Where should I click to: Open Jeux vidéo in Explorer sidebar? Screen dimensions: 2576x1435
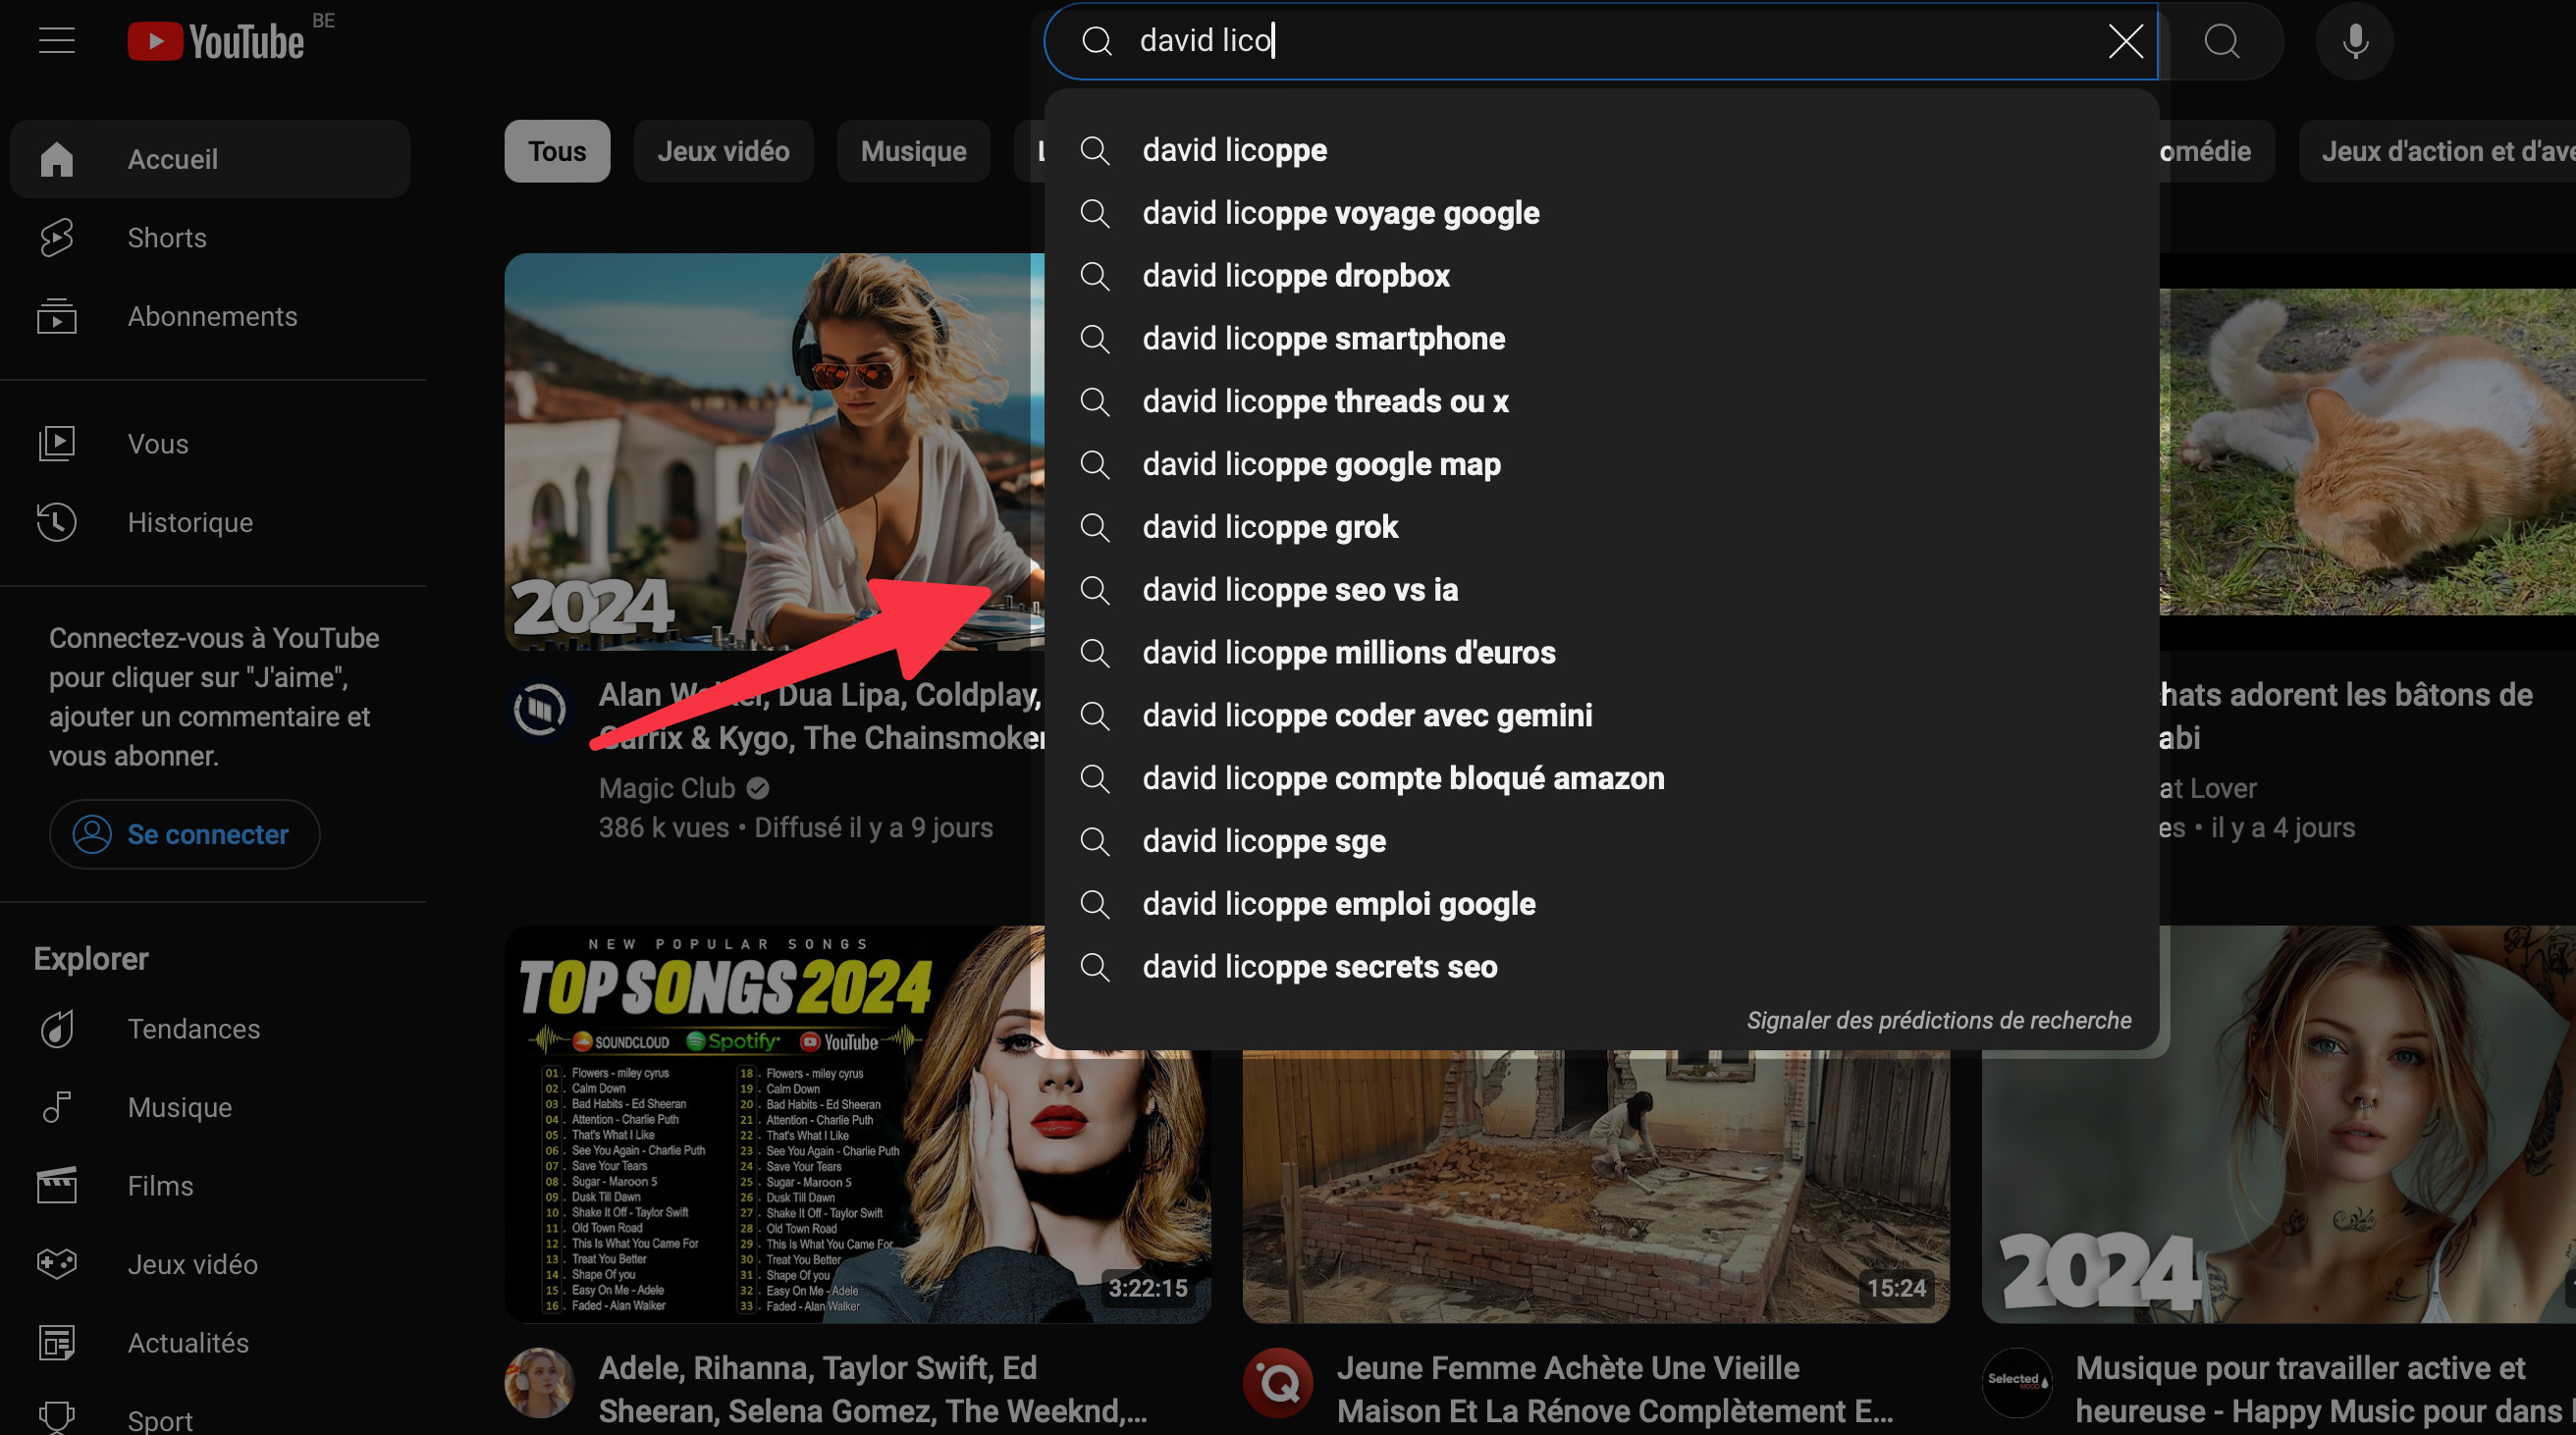pos(210,1264)
